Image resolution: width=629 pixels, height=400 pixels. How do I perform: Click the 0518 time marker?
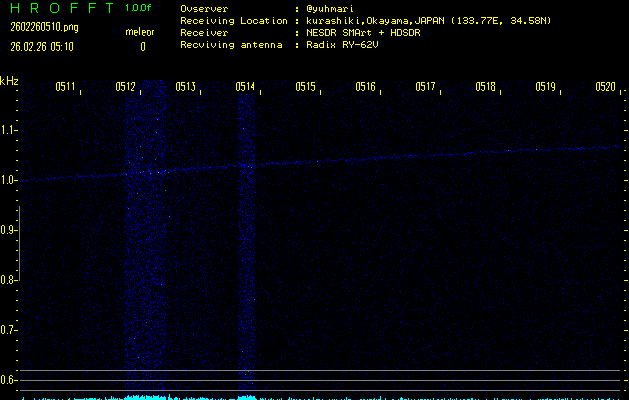coord(485,87)
